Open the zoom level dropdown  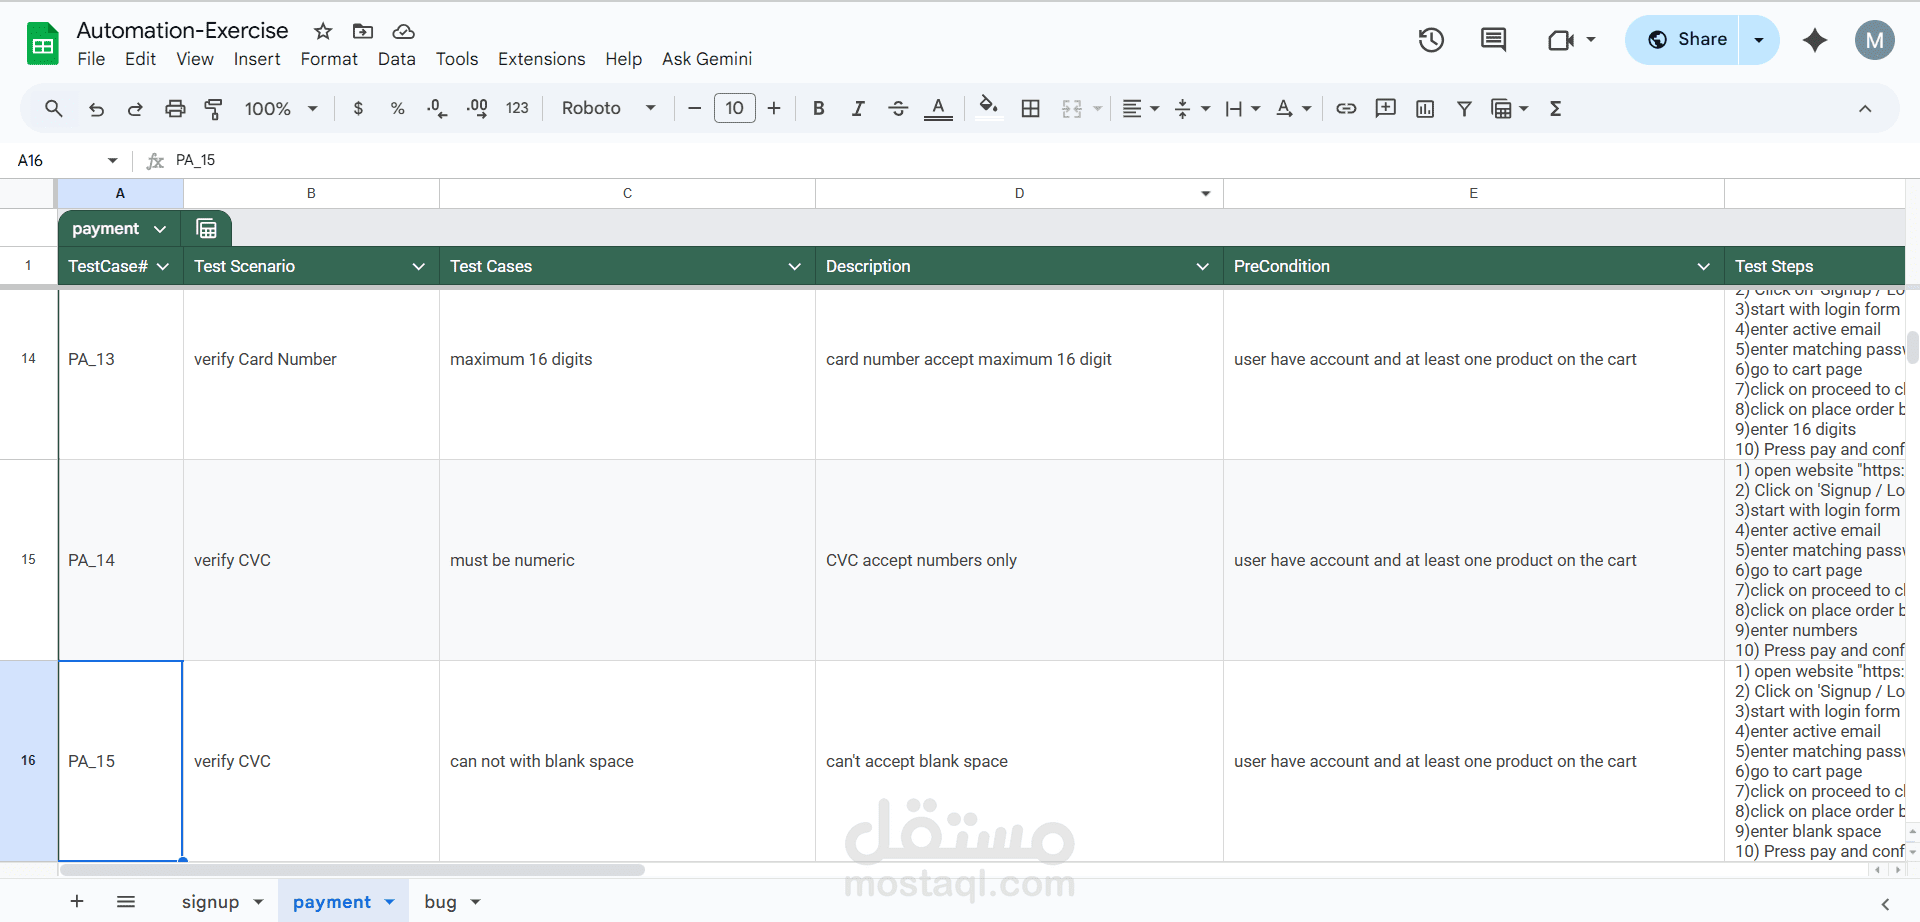[x=280, y=108]
